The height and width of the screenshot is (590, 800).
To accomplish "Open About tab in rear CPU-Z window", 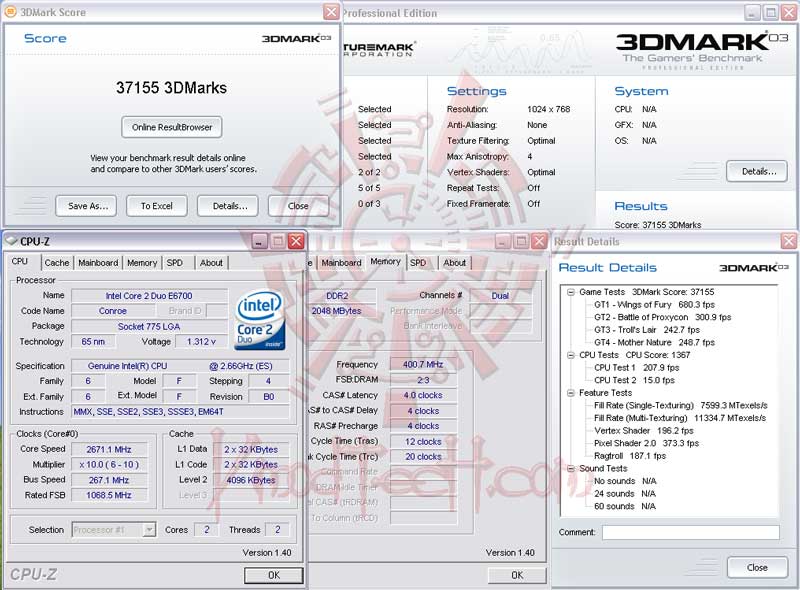I will point(455,262).
